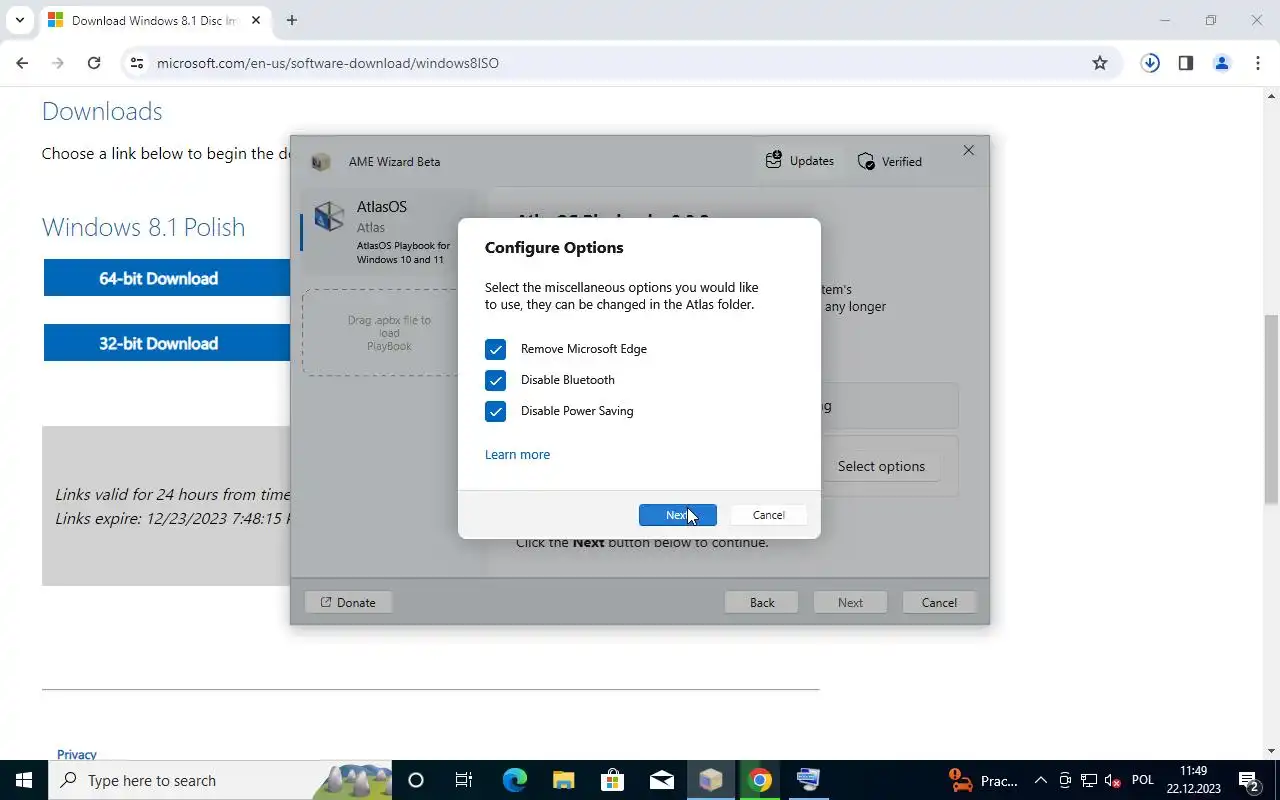Screen dimensions: 1280x800
Task: Toggle the Disable Bluetooth checkbox
Action: [x=495, y=380]
